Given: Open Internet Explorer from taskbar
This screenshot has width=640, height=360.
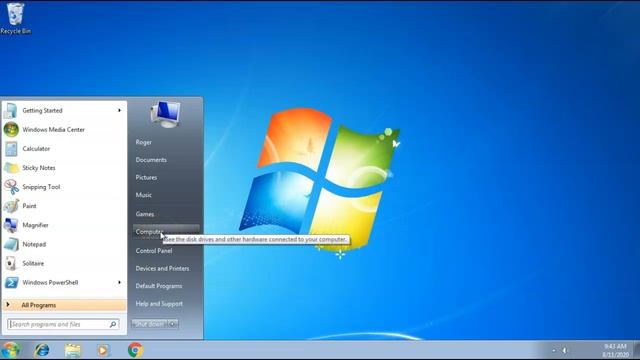Looking at the screenshot, I should coord(42,350).
